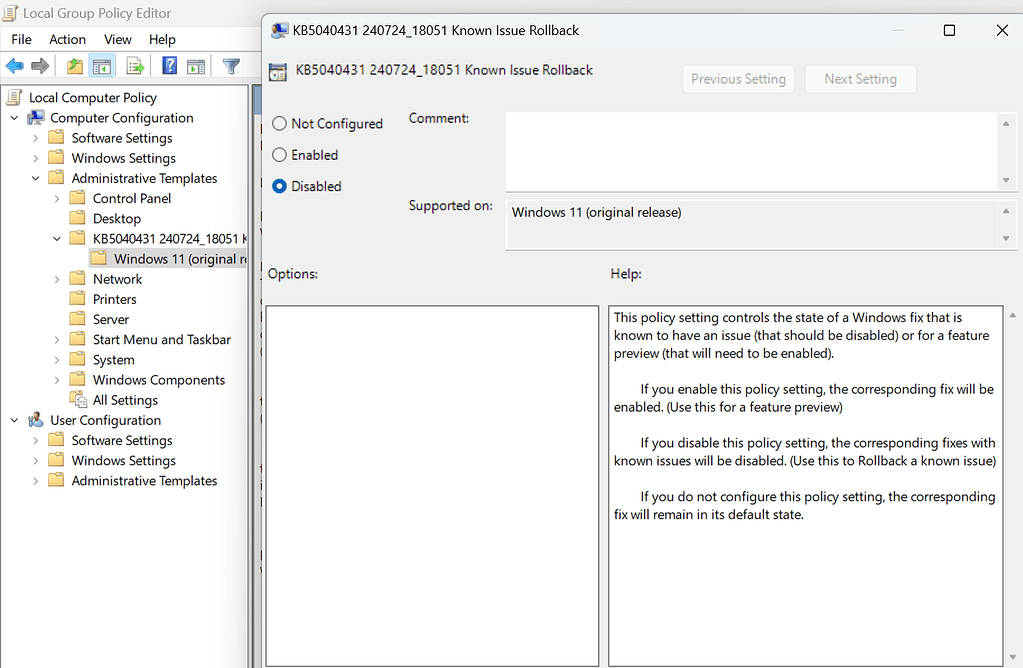Expand Start Menu and Taskbar node

57,340
